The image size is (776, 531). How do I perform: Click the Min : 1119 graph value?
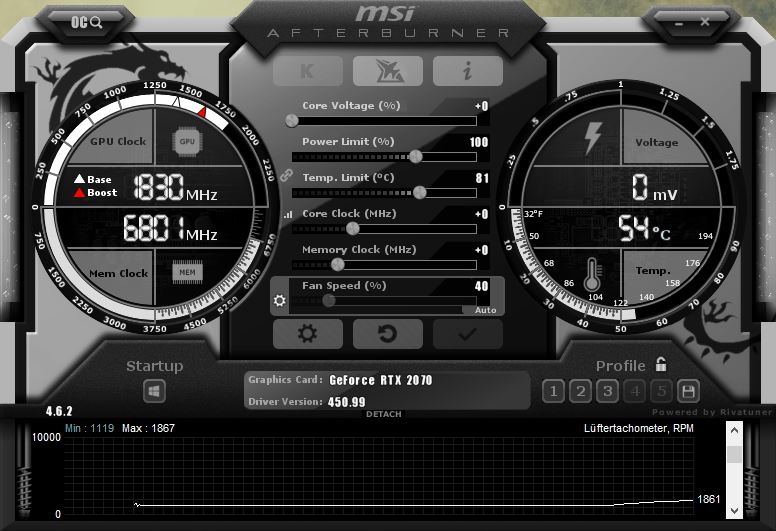point(89,428)
